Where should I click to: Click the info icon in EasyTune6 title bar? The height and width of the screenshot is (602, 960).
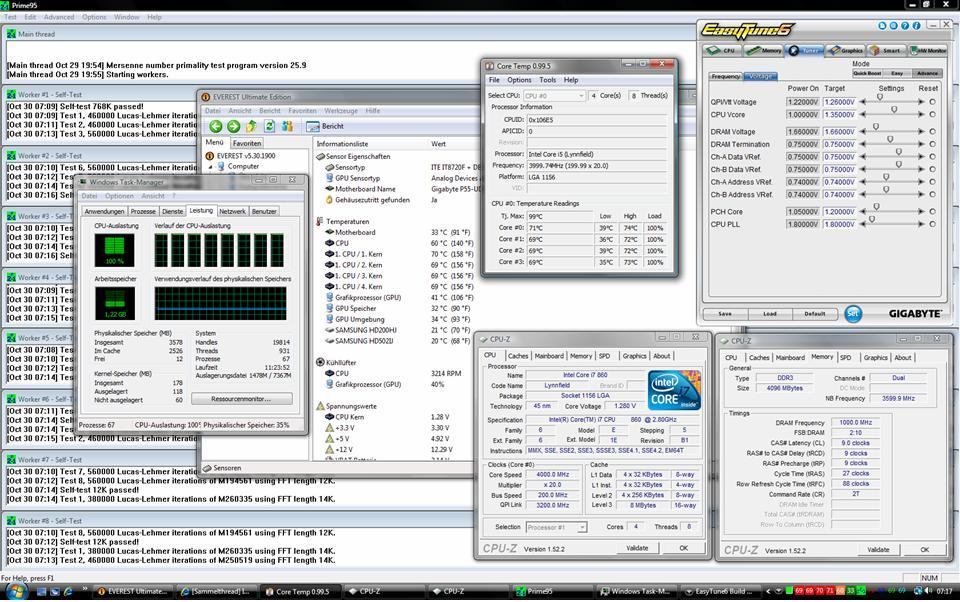(917, 26)
